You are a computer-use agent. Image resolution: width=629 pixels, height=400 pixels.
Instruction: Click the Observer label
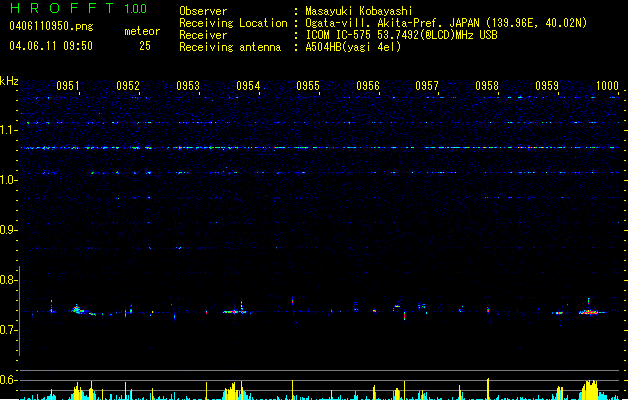[203, 11]
